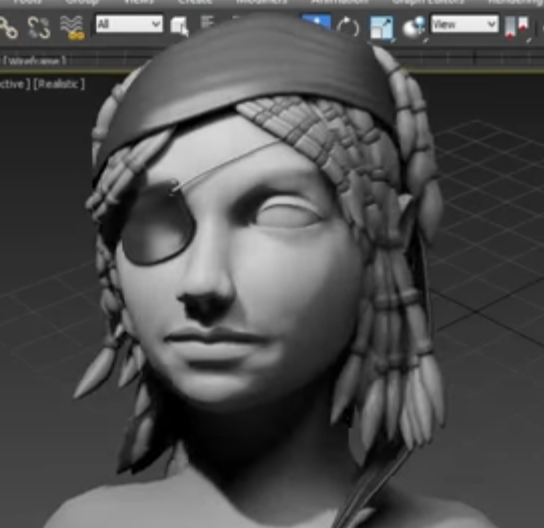
Task: Switch to the Select and Scale tool
Action: click(382, 27)
